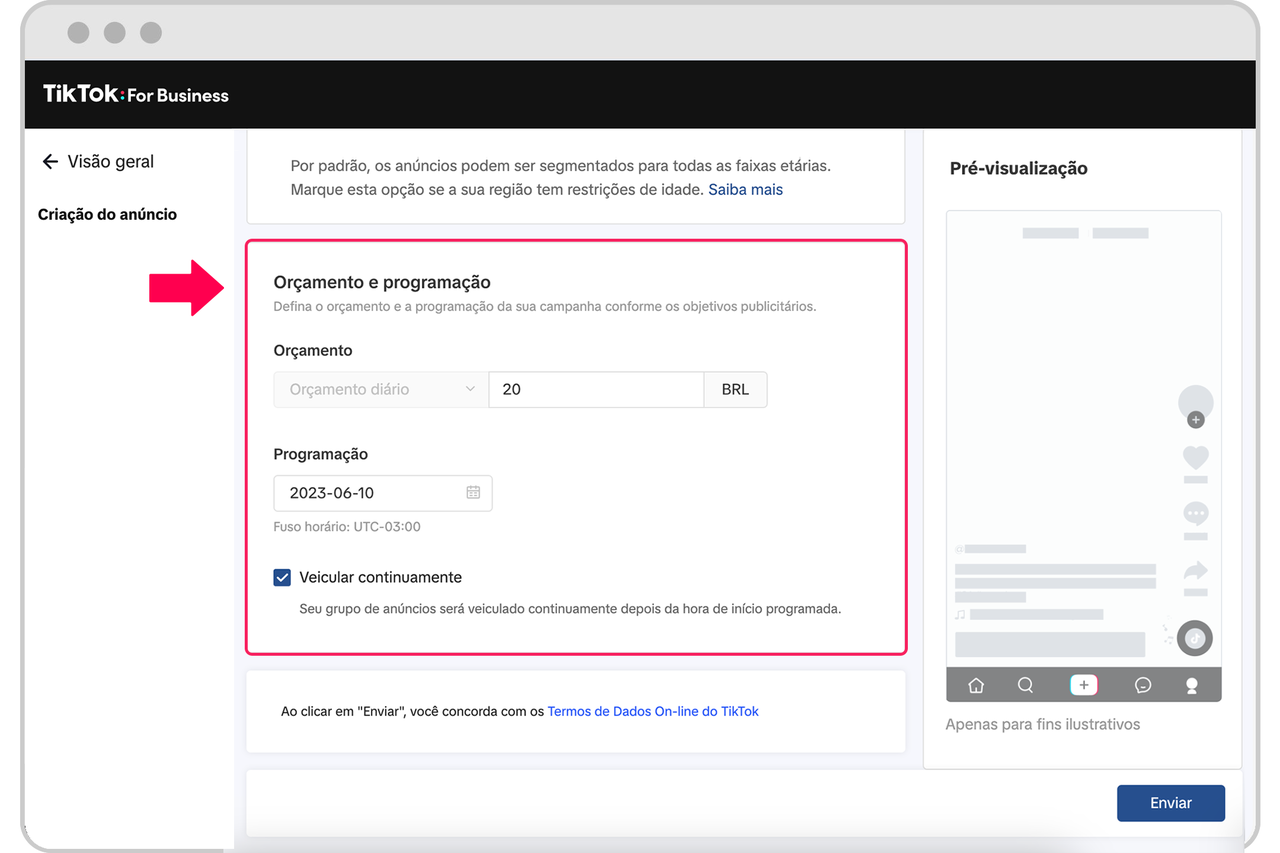Viewport: 1280px width, 853px height.
Task: Select the home icon in preview navbar
Action: pyautogui.click(x=976, y=685)
